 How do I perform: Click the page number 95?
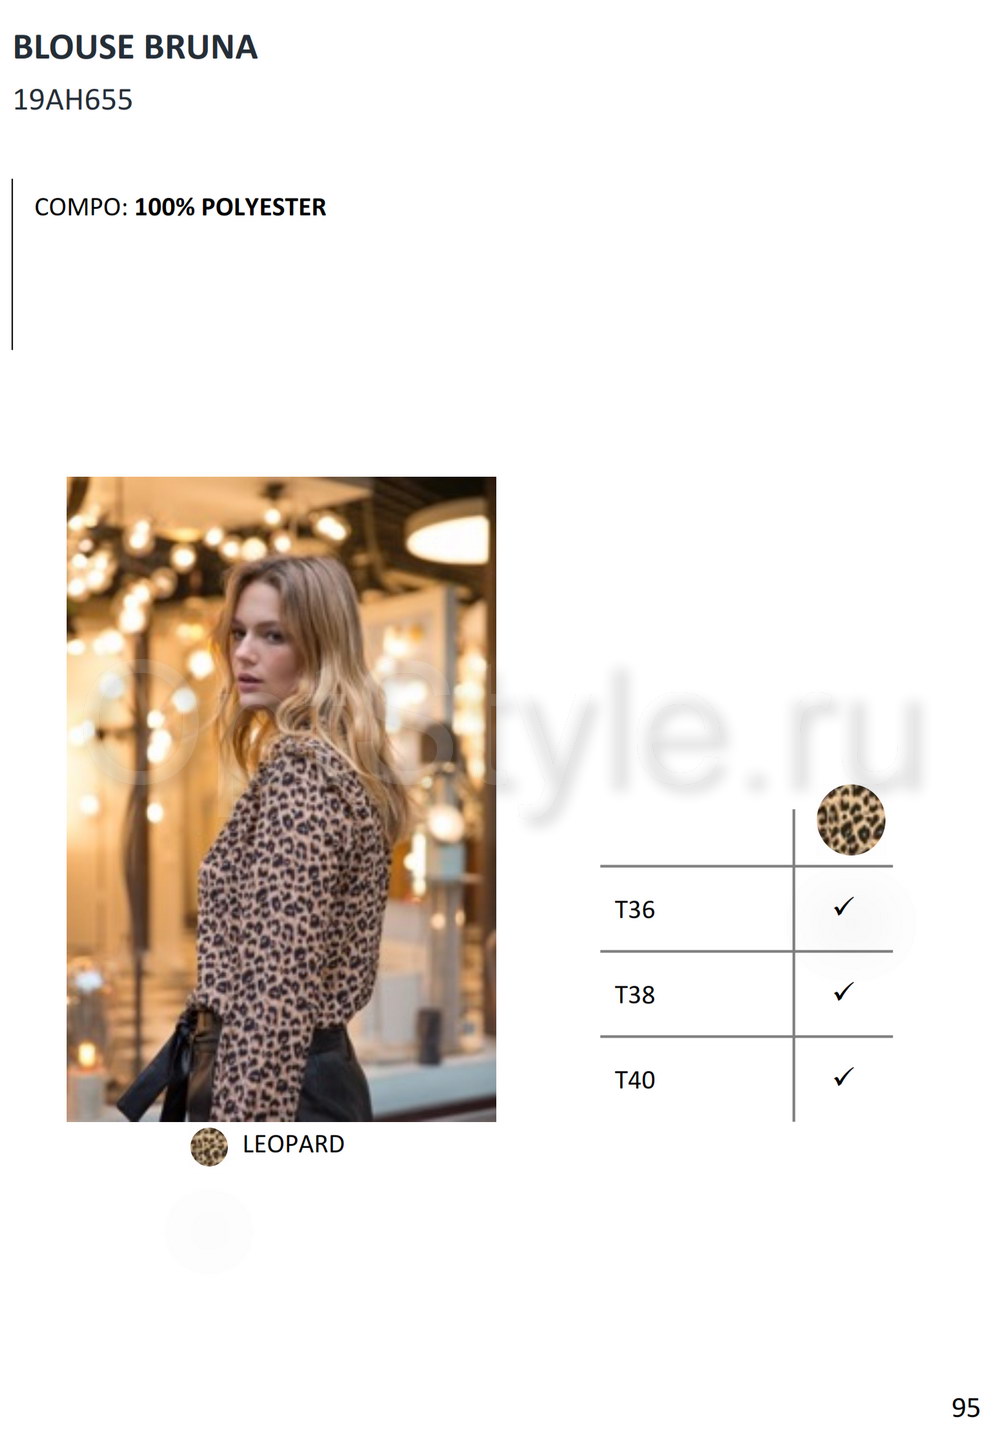966,1407
